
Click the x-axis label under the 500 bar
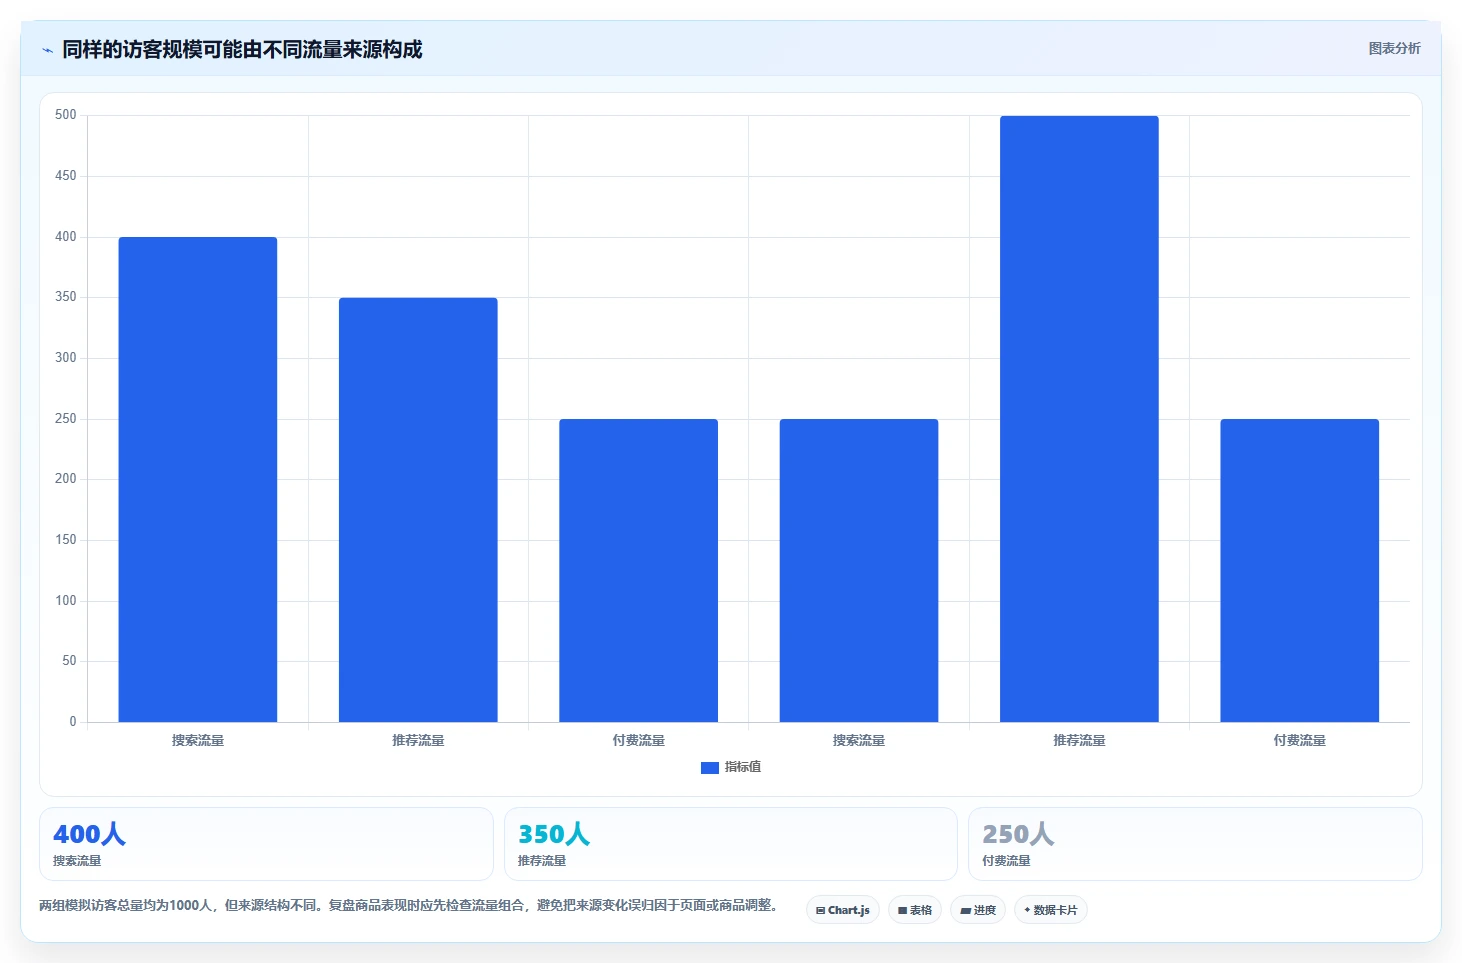(x=1079, y=741)
